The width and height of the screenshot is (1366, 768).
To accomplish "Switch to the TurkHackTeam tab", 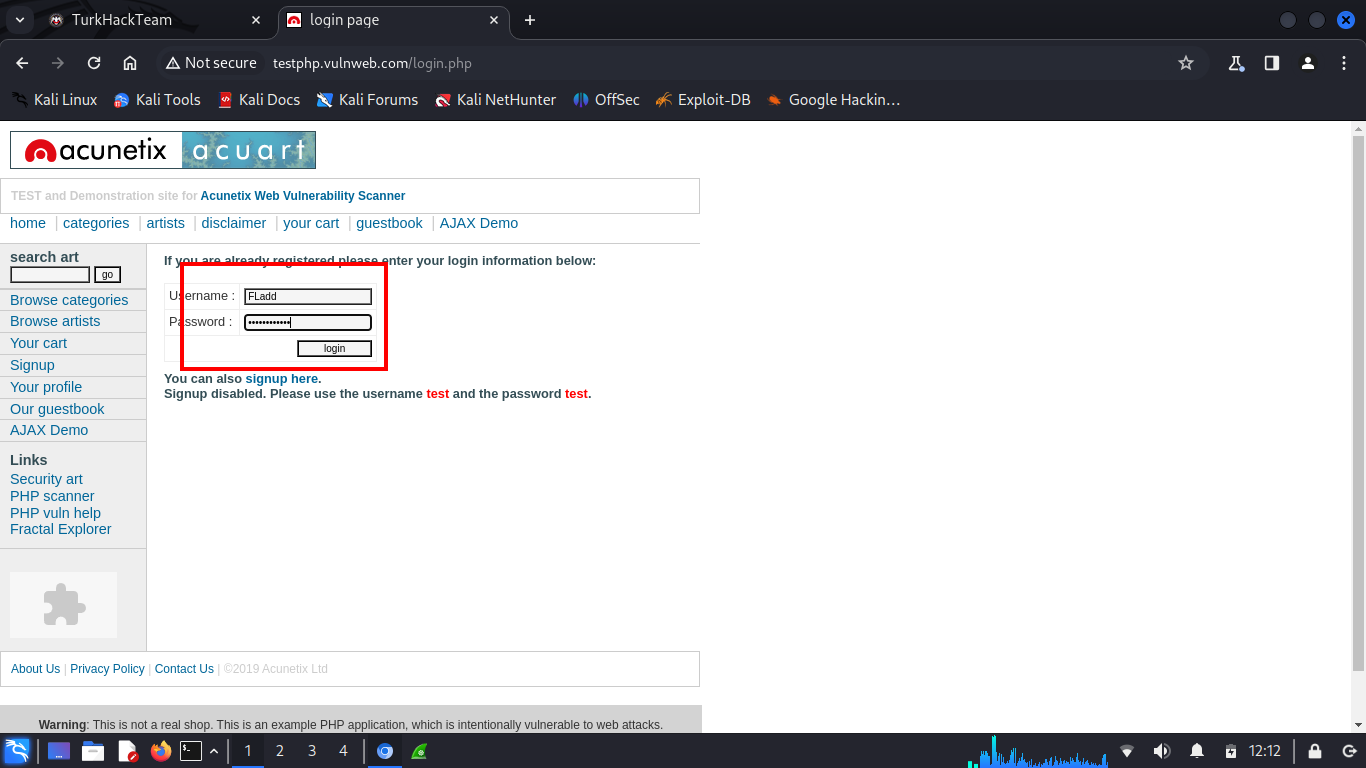I will click(155, 20).
